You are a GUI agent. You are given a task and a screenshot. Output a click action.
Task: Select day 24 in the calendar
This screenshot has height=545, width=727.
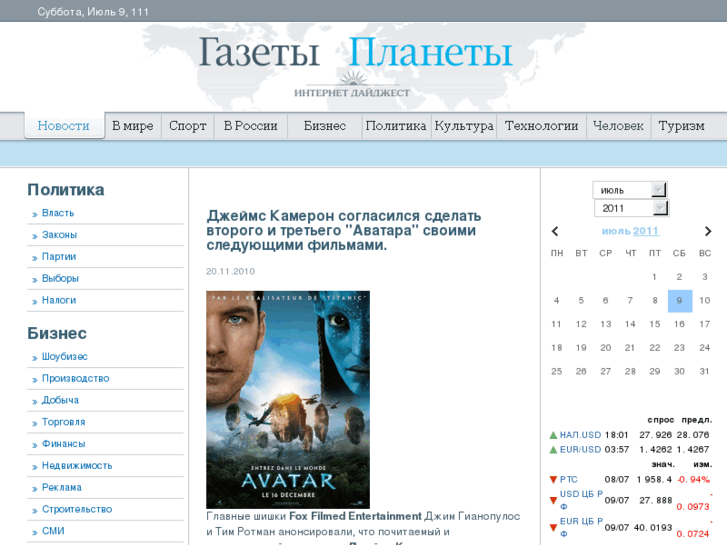tap(705, 348)
